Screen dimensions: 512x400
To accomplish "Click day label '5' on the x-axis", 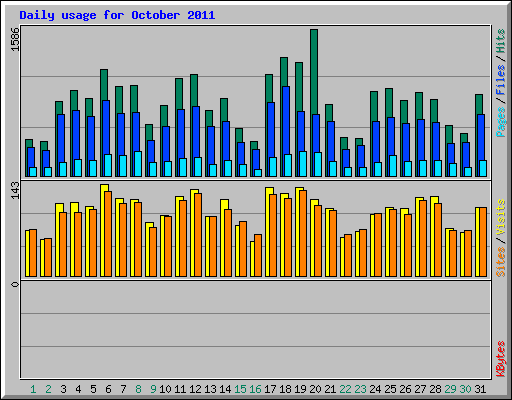I will [93, 389].
